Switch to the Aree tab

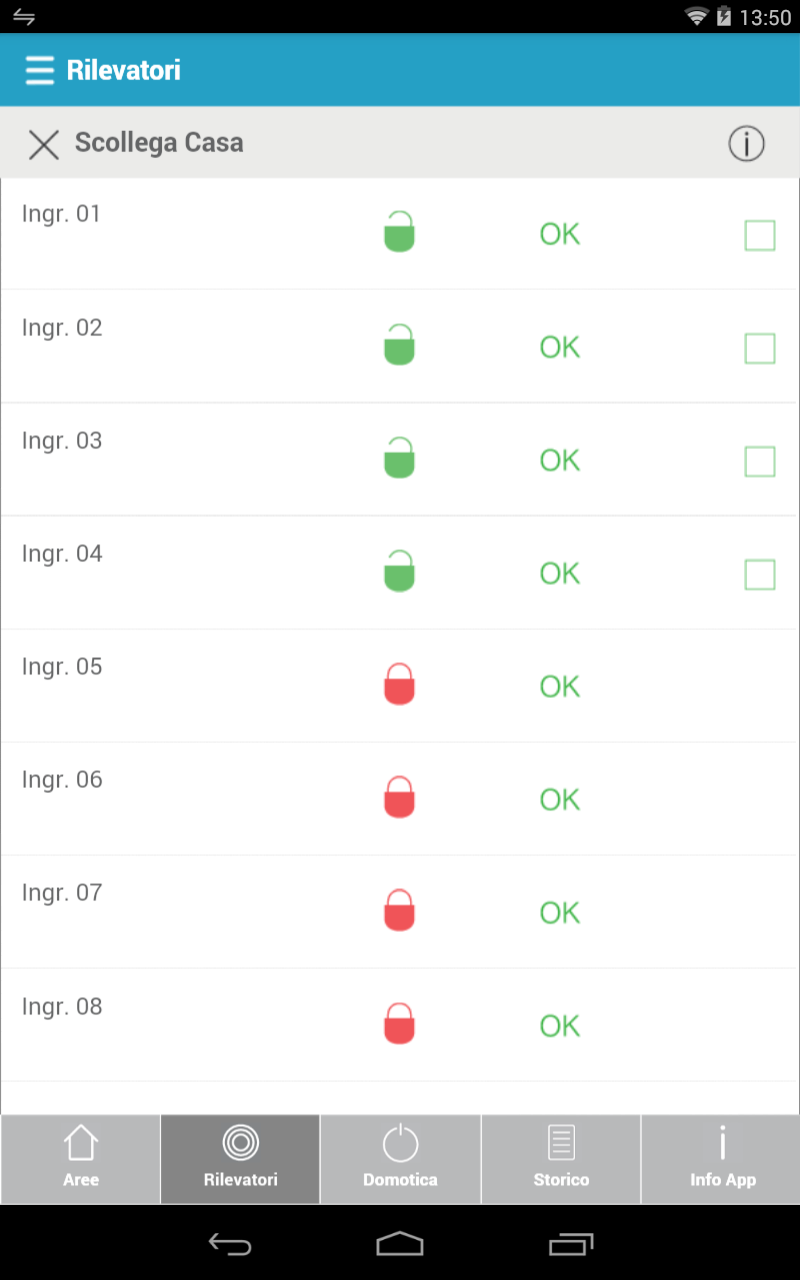(x=81, y=1159)
